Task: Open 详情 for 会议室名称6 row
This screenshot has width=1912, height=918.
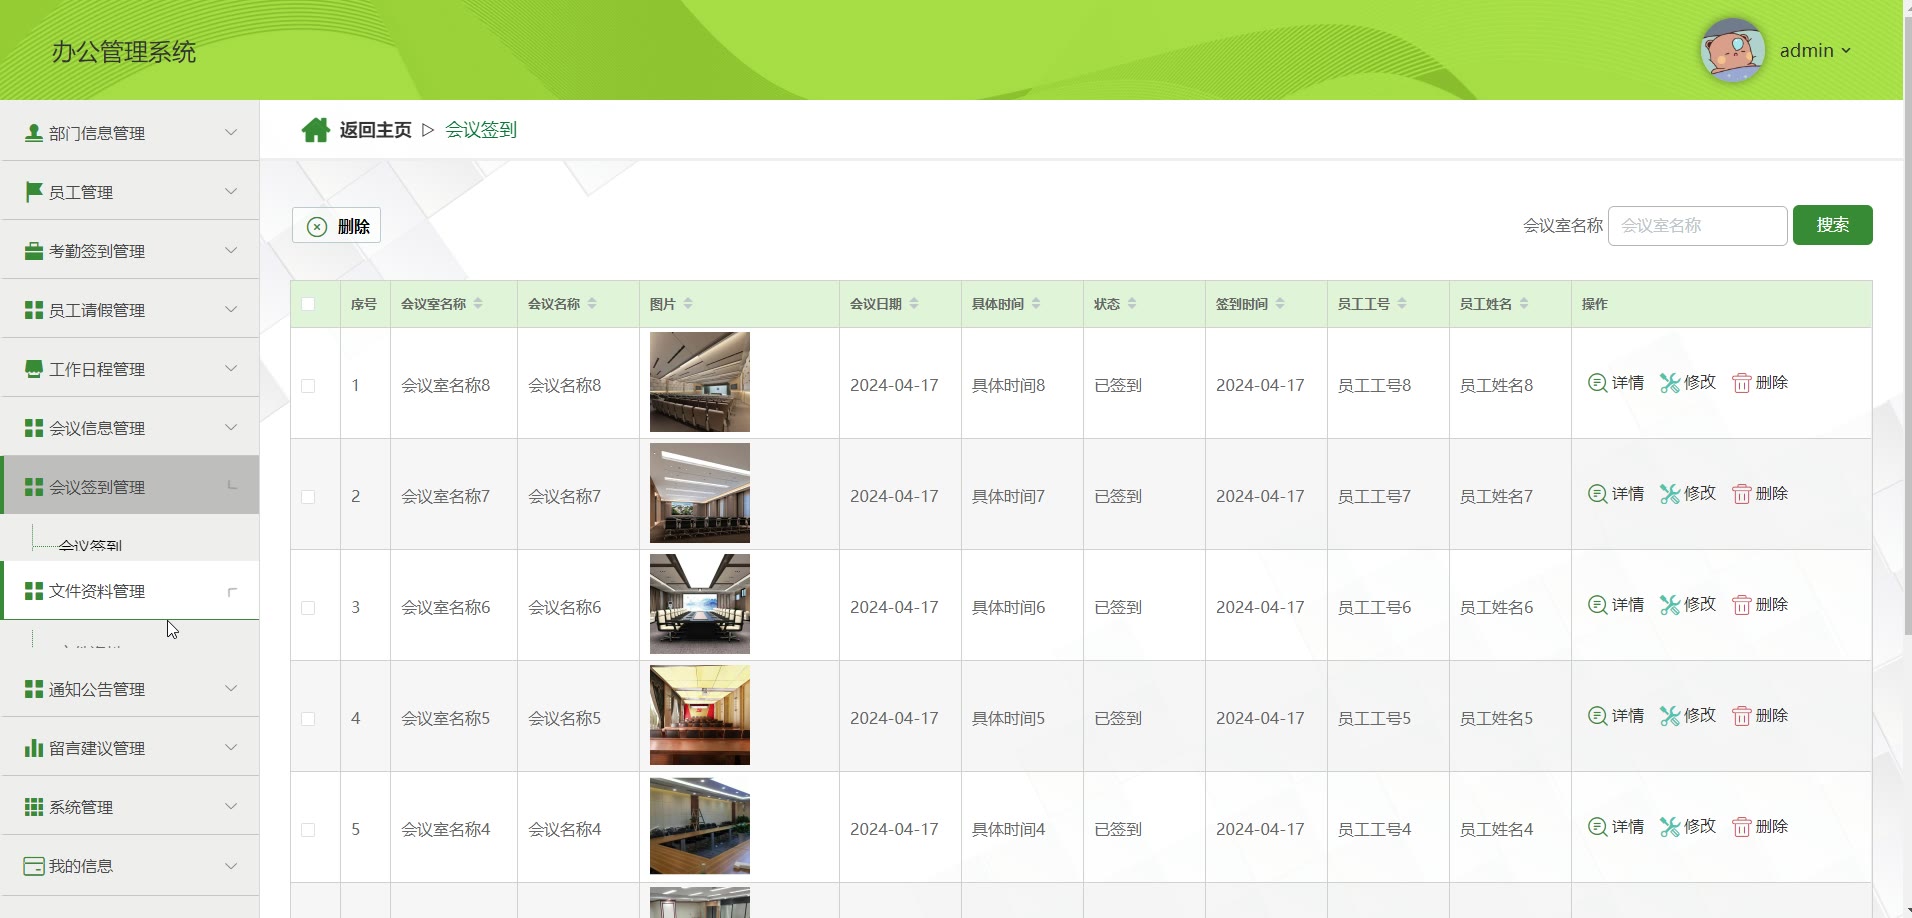Action: pos(1616,605)
